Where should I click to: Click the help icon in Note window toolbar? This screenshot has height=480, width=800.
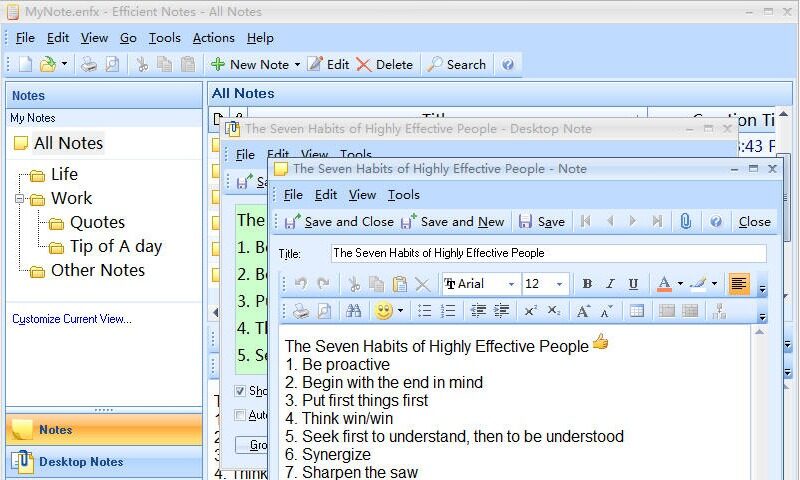tap(716, 221)
